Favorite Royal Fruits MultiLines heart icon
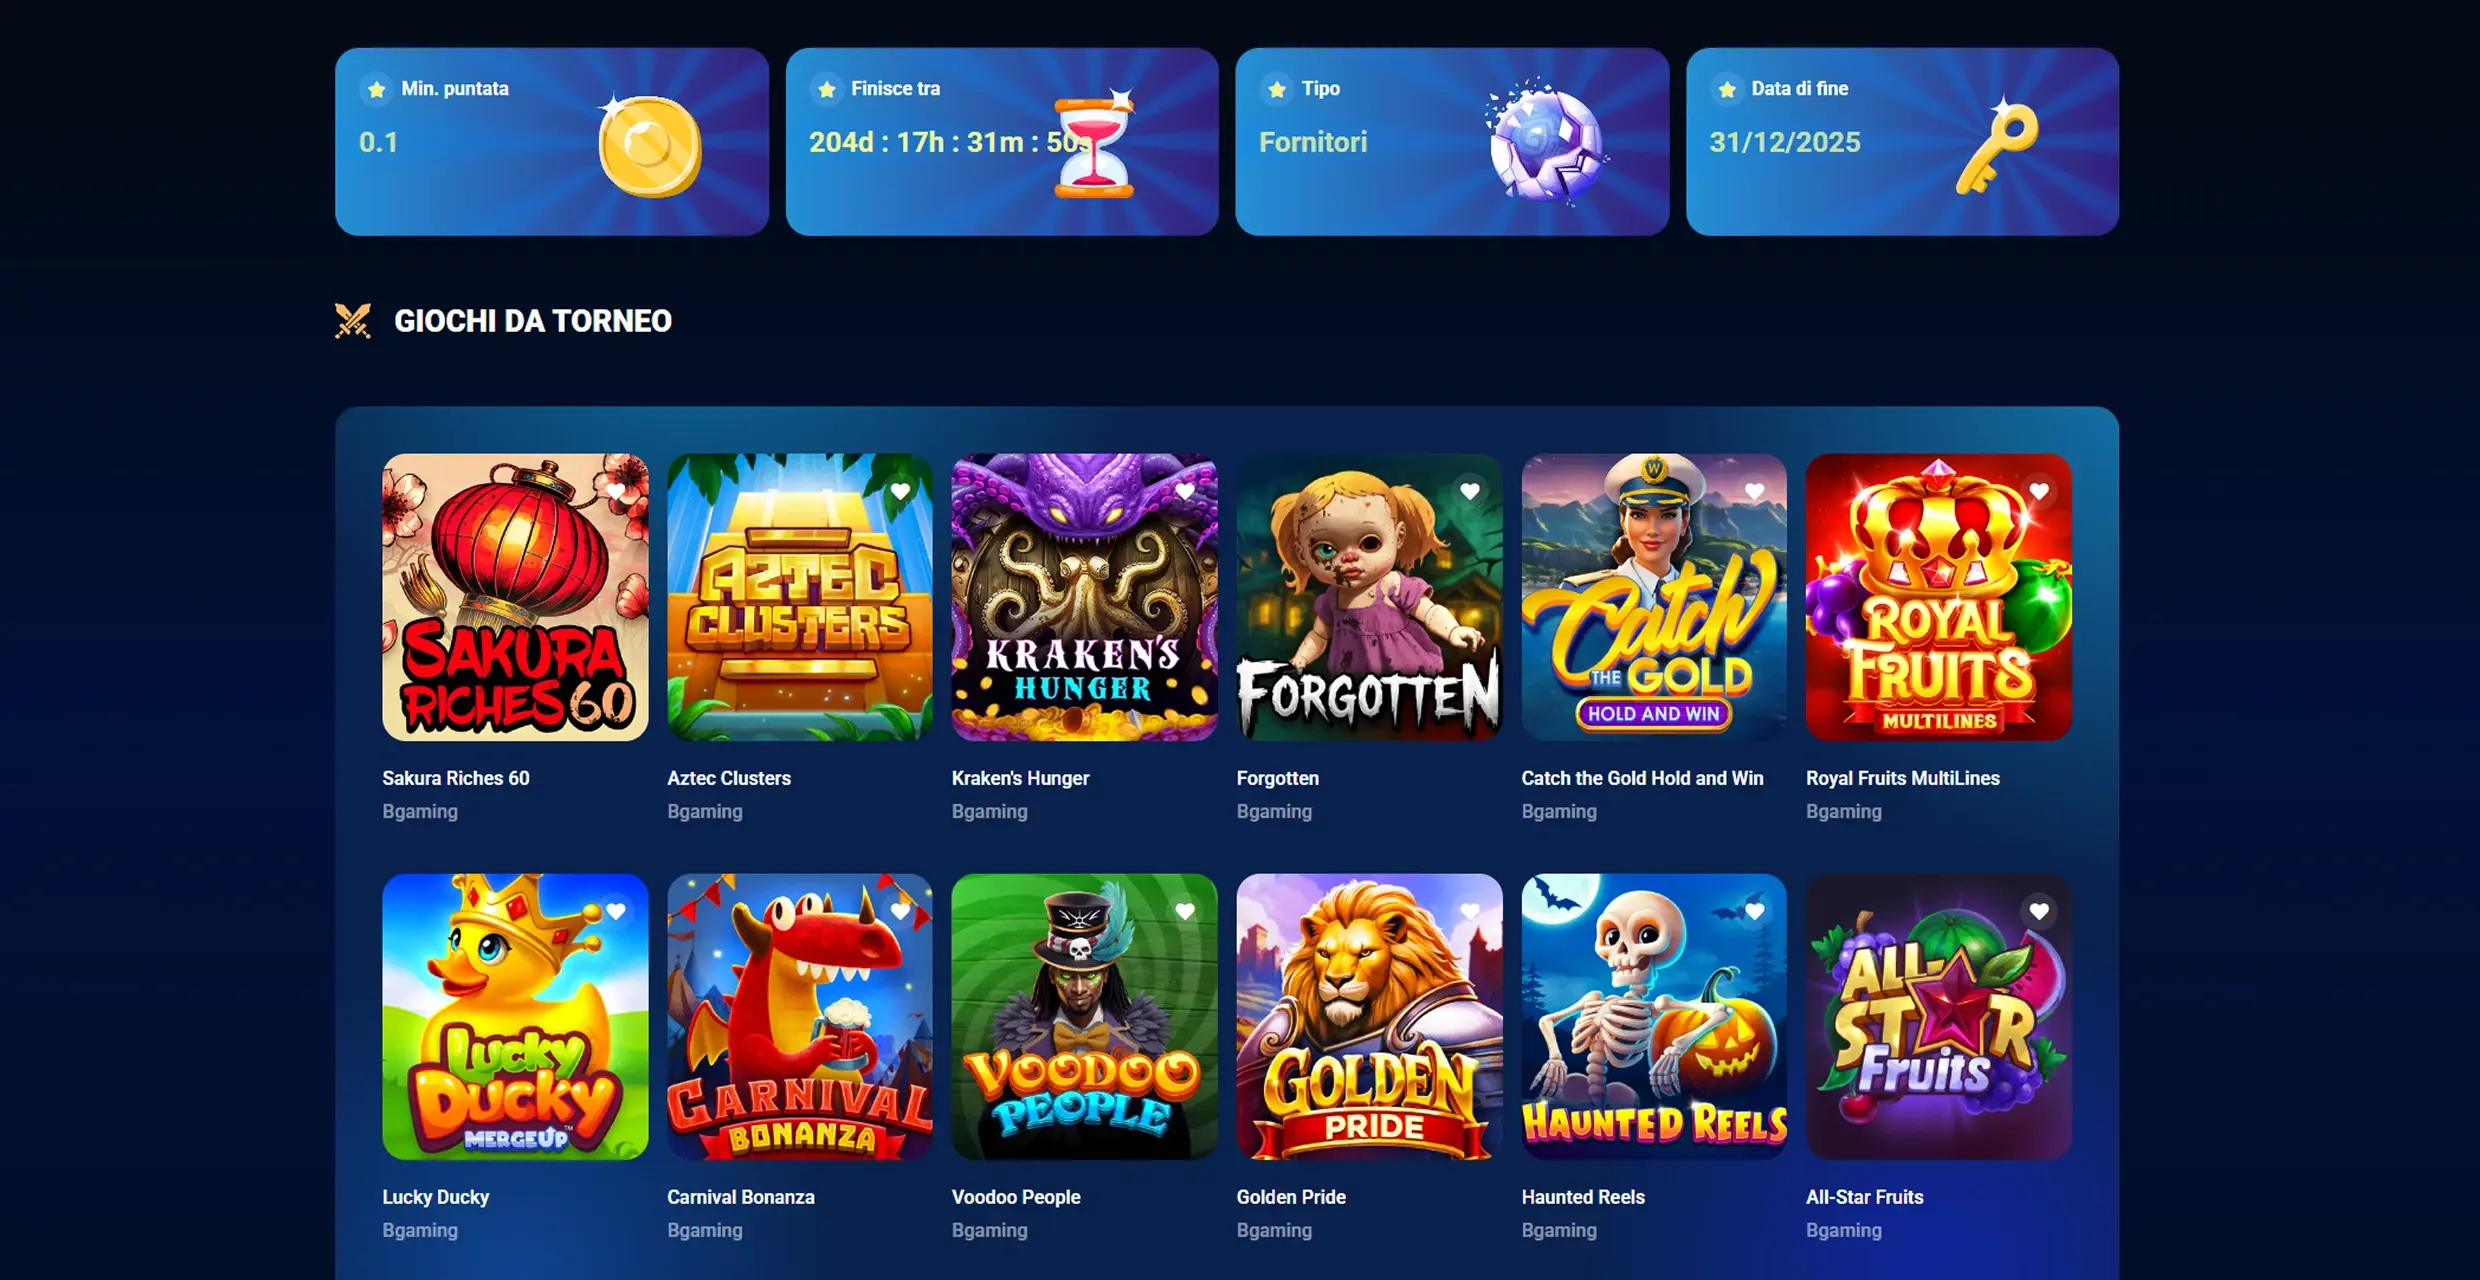Viewport: 2480px width, 1280px height. point(2039,491)
